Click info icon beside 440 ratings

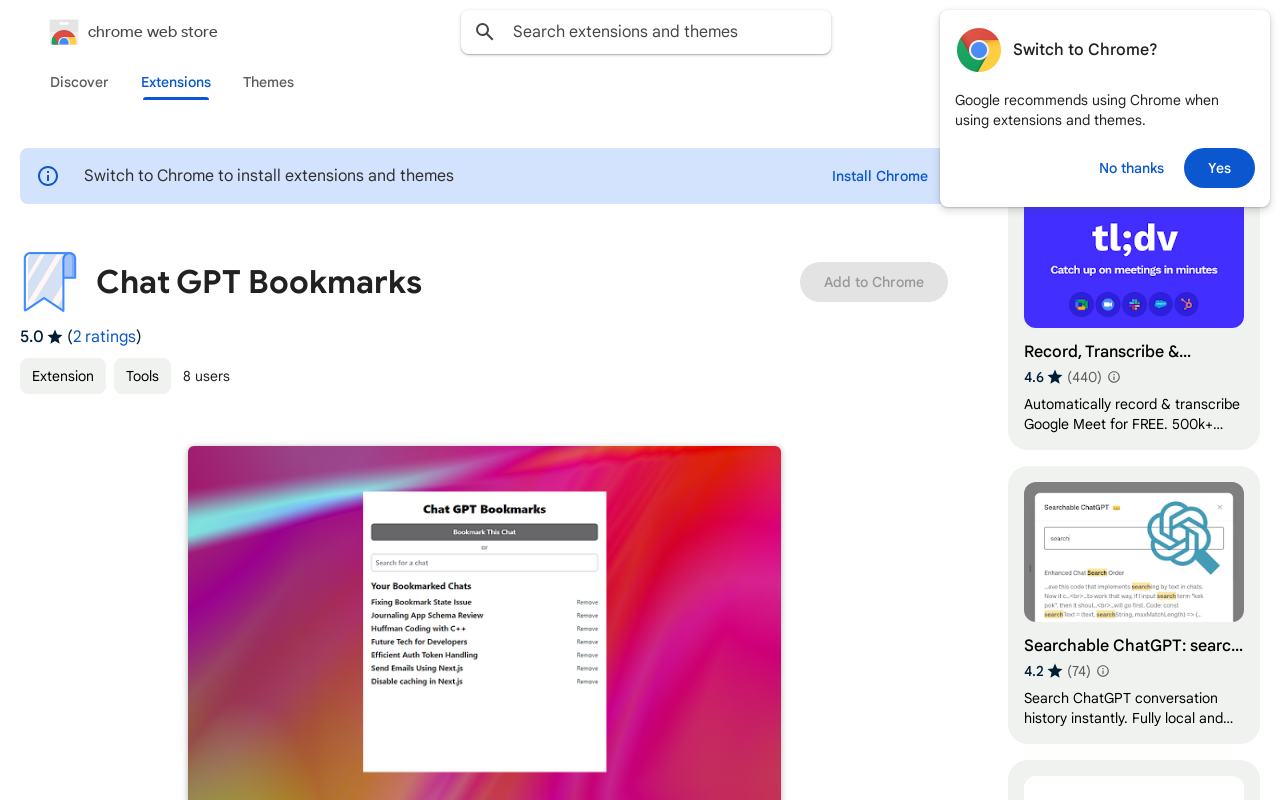pyautogui.click(x=1114, y=377)
